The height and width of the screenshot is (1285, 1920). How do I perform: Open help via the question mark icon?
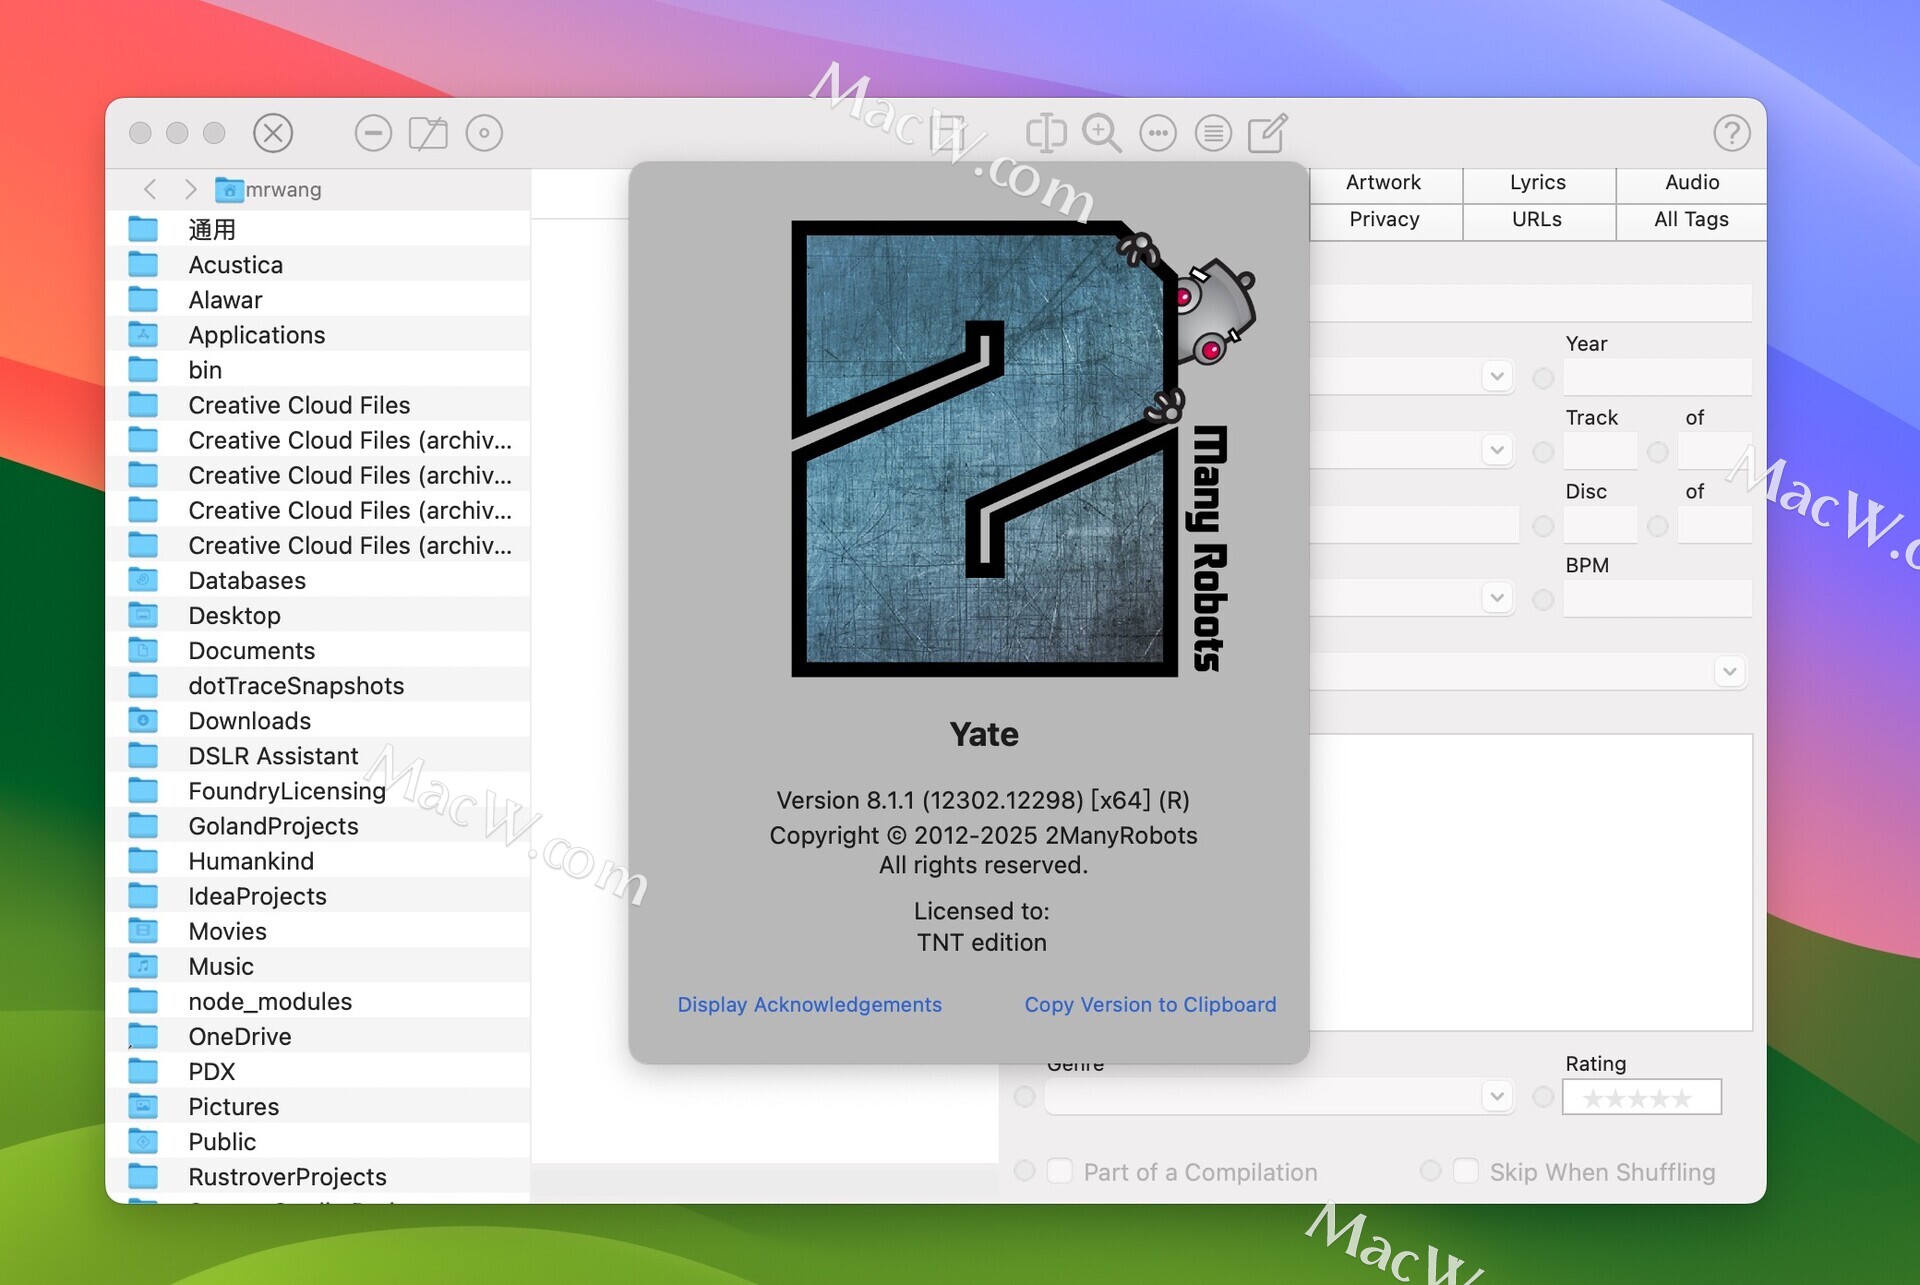click(1732, 133)
